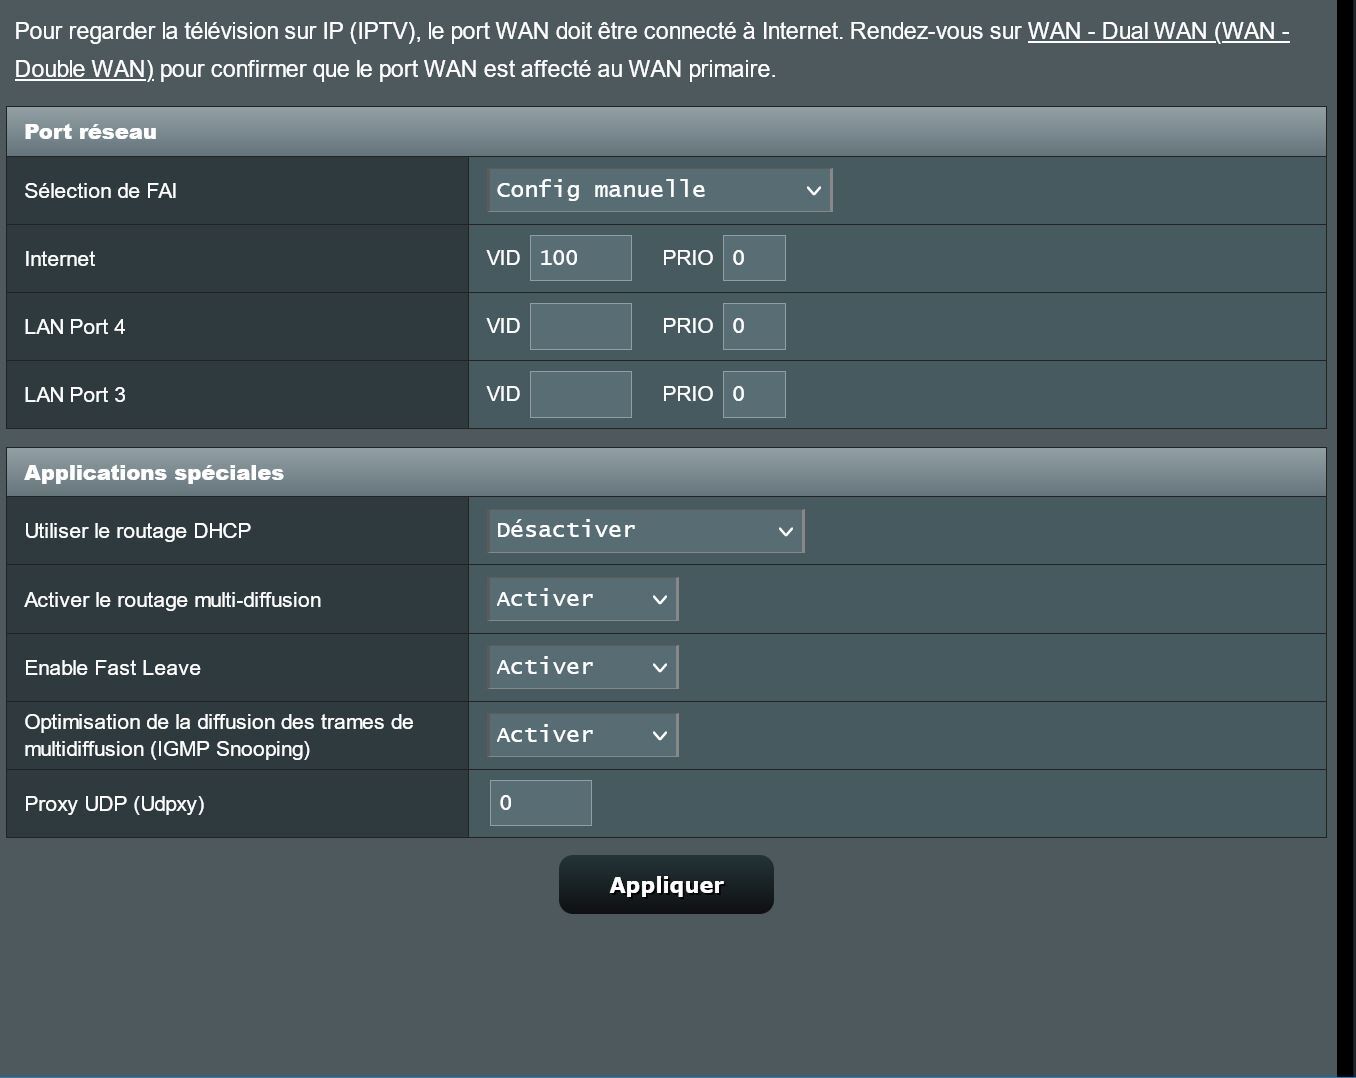Screen dimensions: 1356x1078
Task: Expand the Sélection de FAI dropdown
Action: [x=659, y=190]
